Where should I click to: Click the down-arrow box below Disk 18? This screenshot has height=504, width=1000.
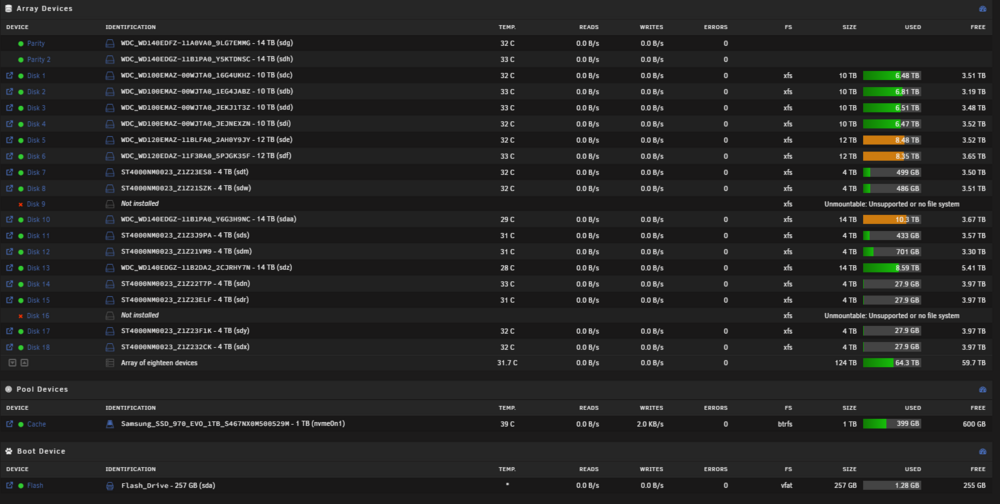[12, 363]
